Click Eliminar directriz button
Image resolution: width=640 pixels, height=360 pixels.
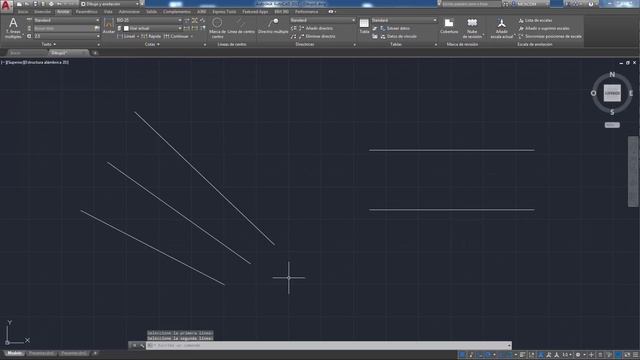click(x=317, y=36)
